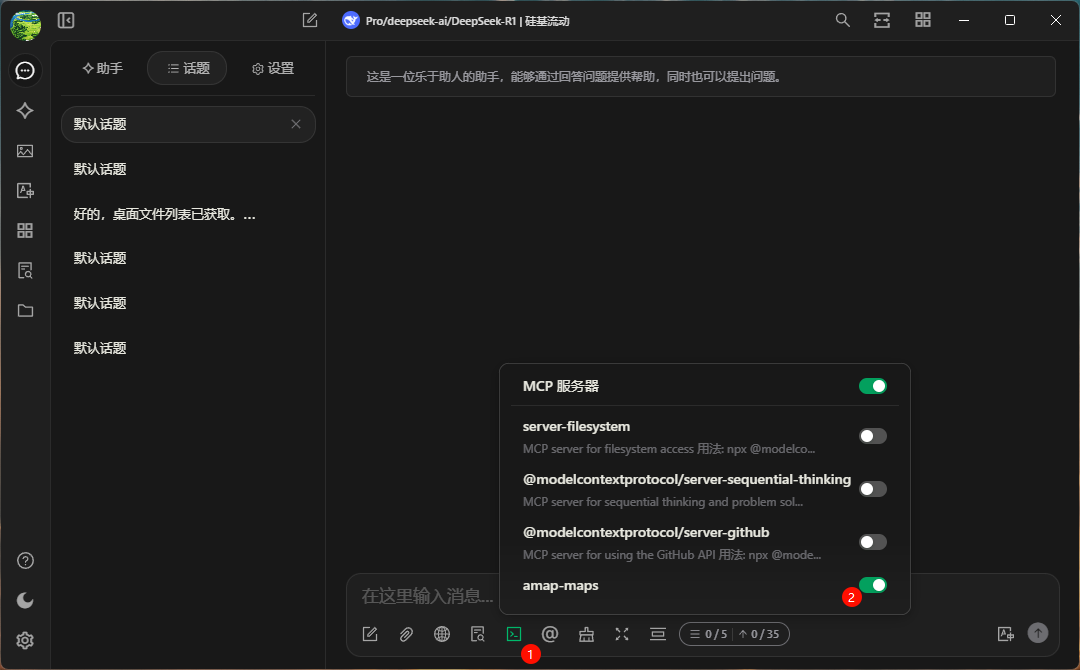The image size is (1080, 670).
Task: Switch to the 助手 tab
Action: coord(103,68)
